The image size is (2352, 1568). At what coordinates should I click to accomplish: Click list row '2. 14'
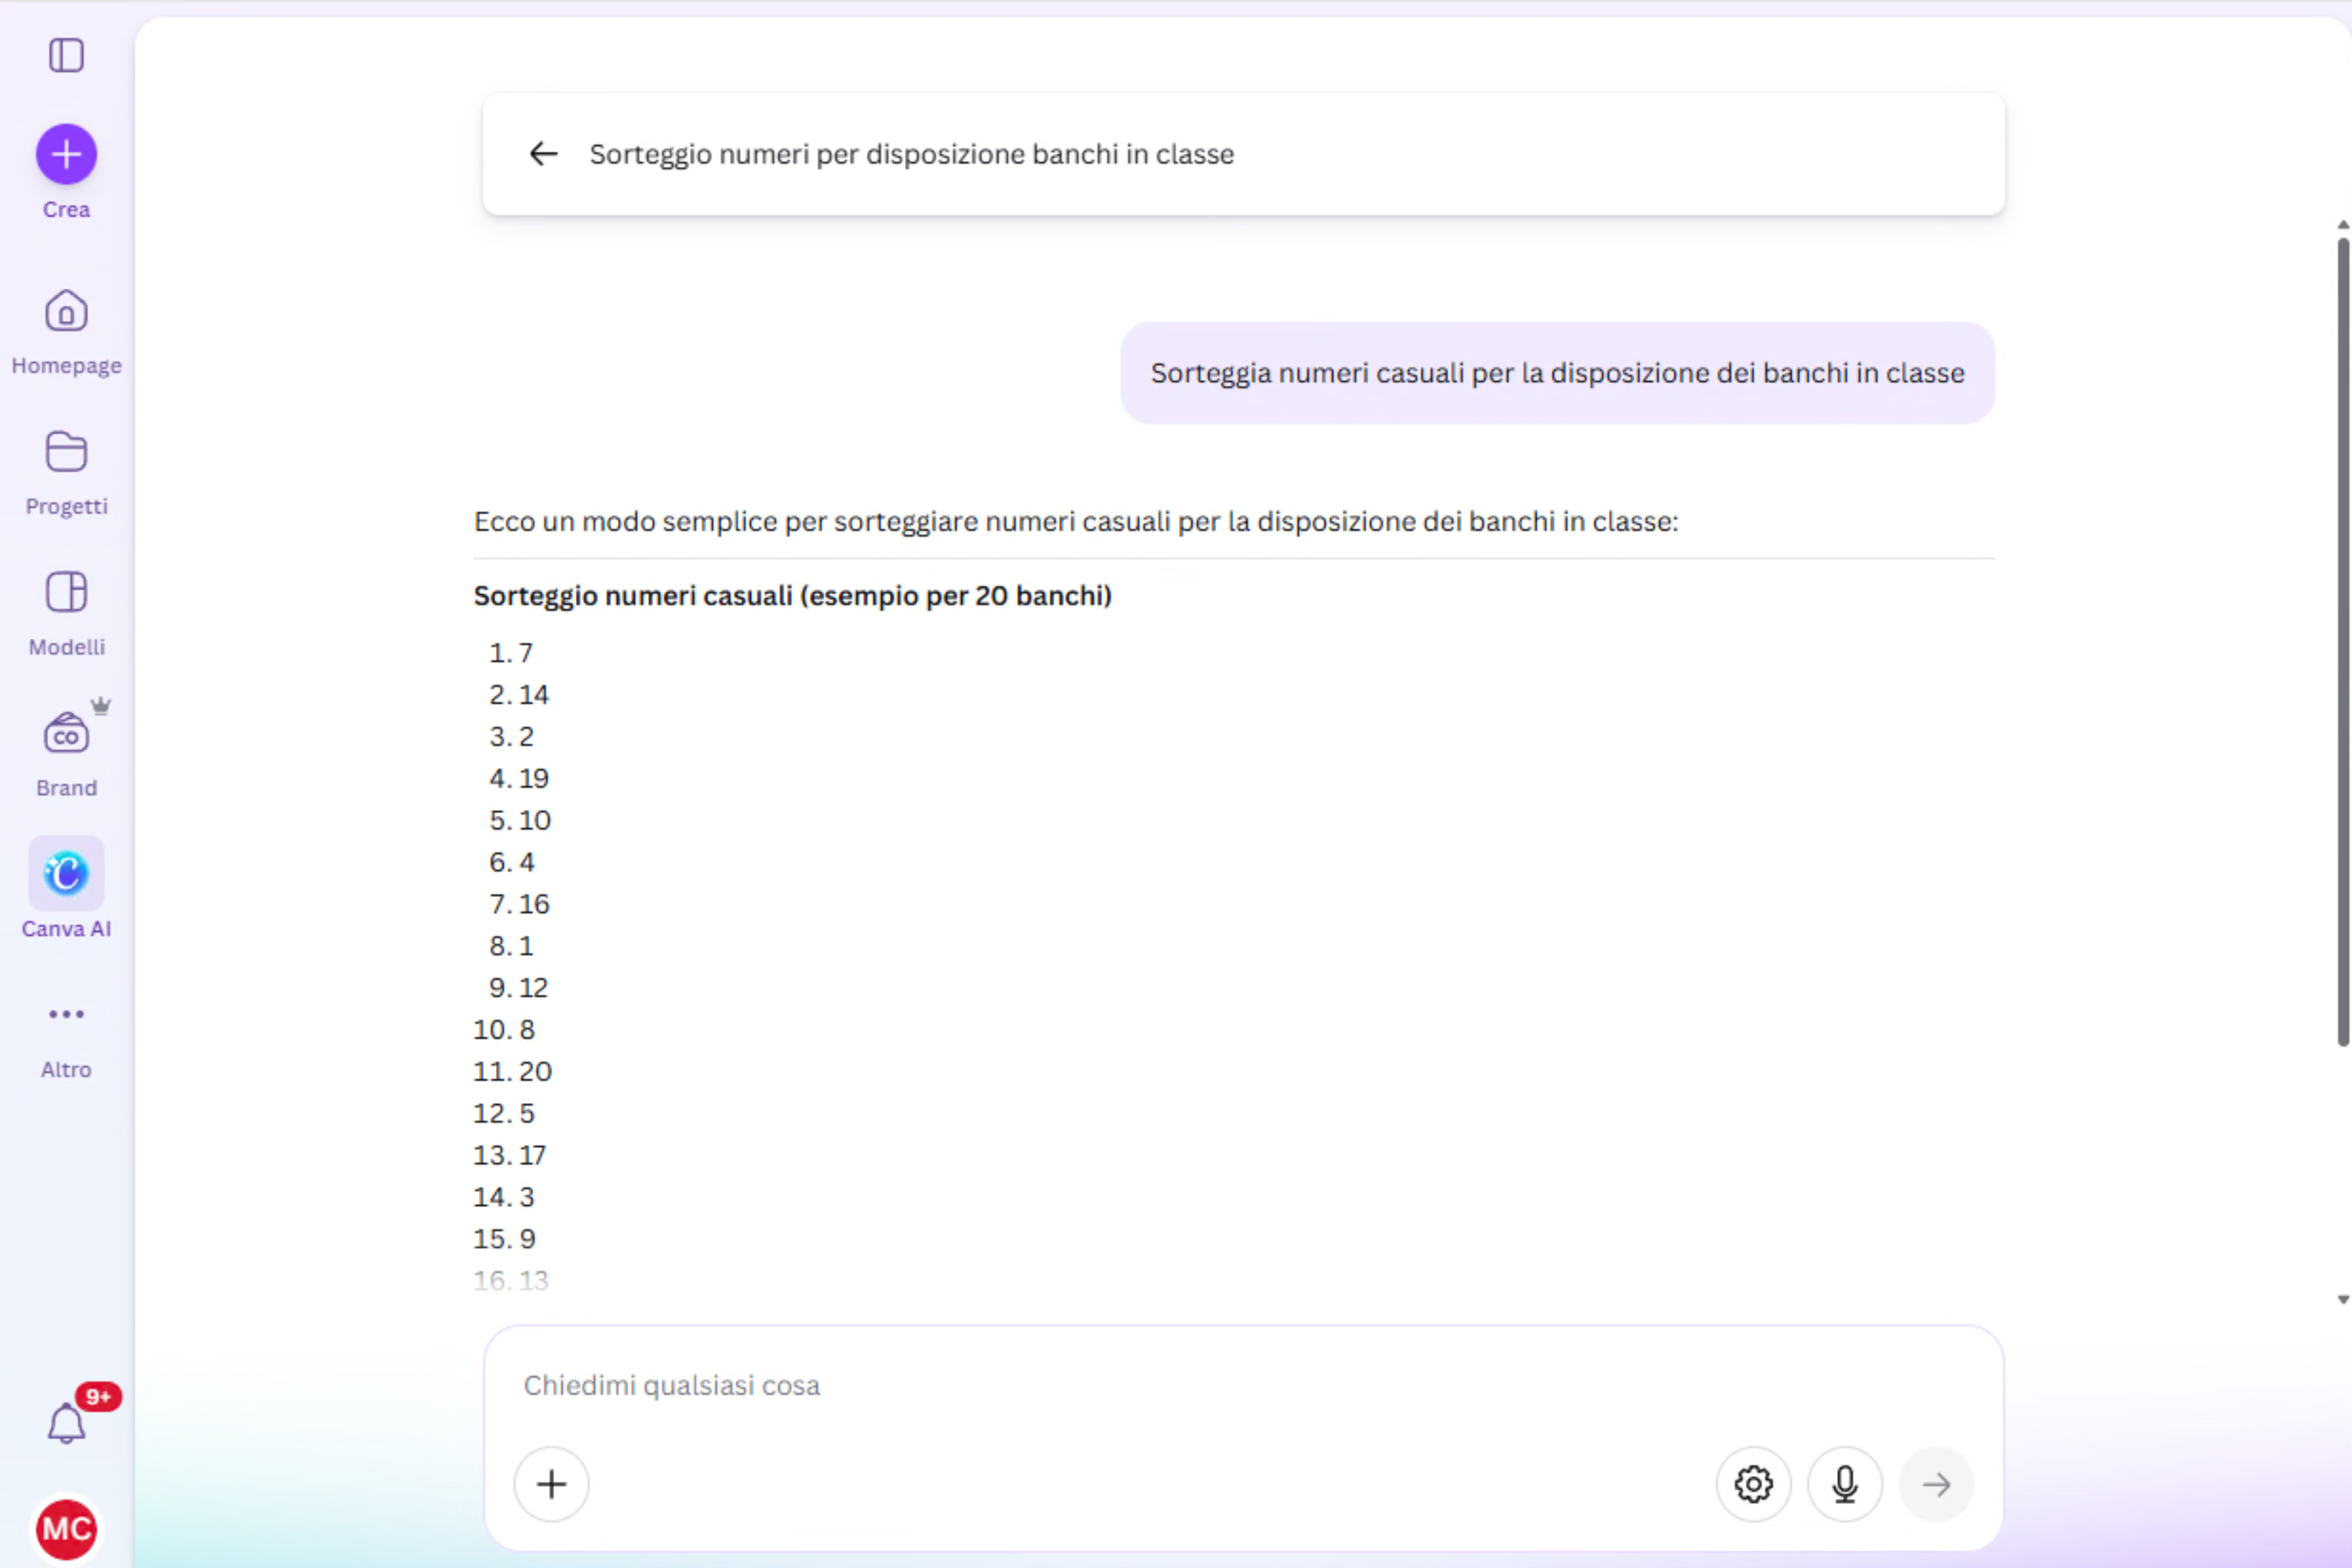[x=519, y=695]
